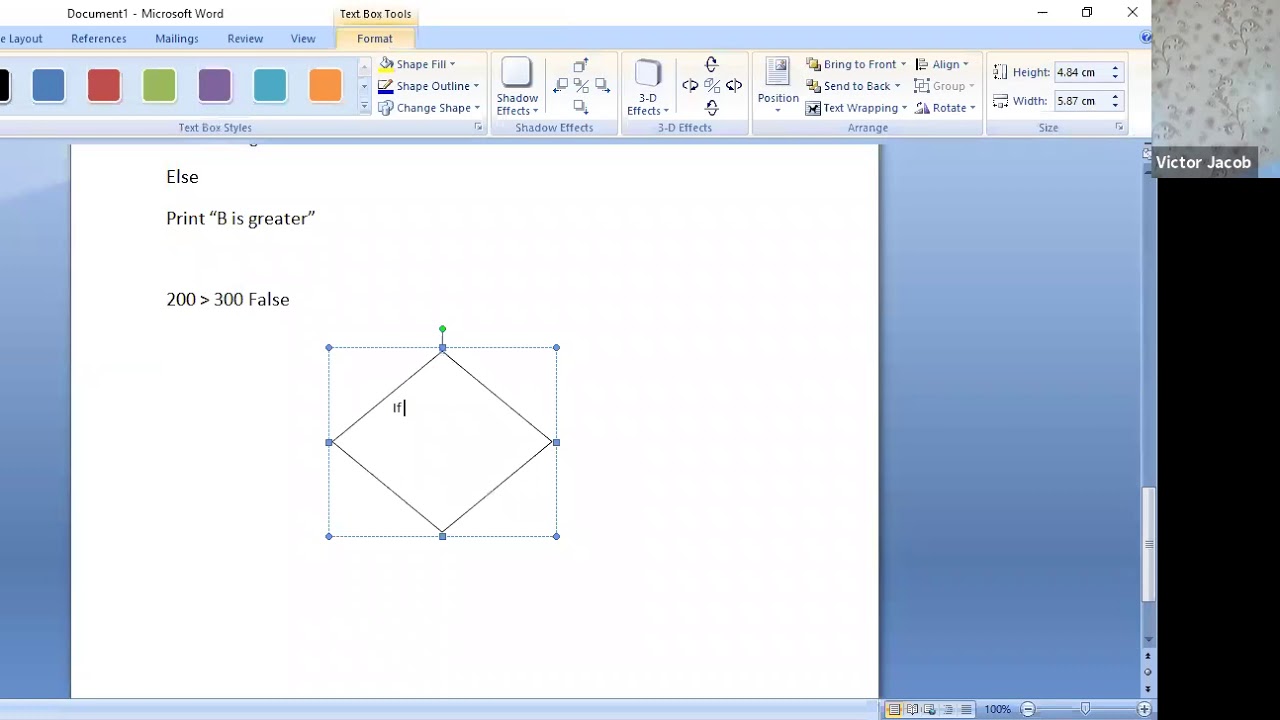This screenshot has height=720, width=1280.
Task: Expand the text box styles gallery
Action: pos(364,107)
